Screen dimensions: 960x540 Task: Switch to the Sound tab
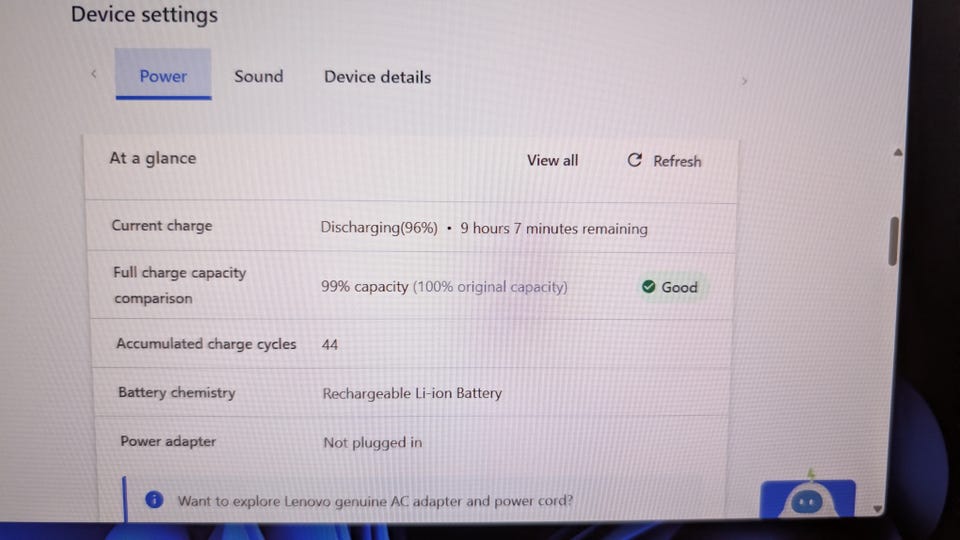258,77
